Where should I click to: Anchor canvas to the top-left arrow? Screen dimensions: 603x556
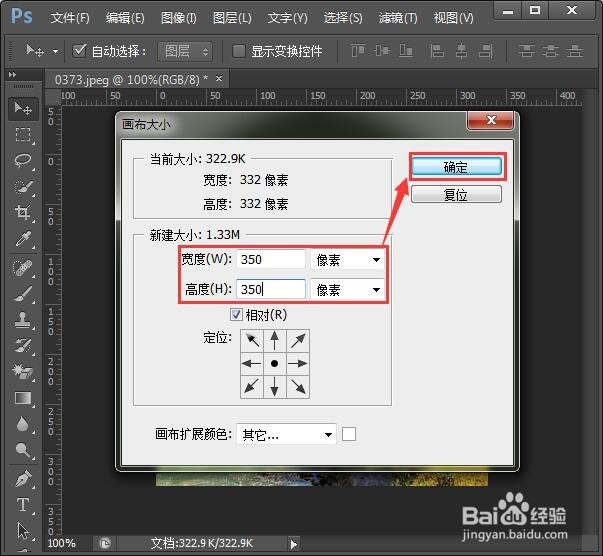pyautogui.click(x=252, y=340)
